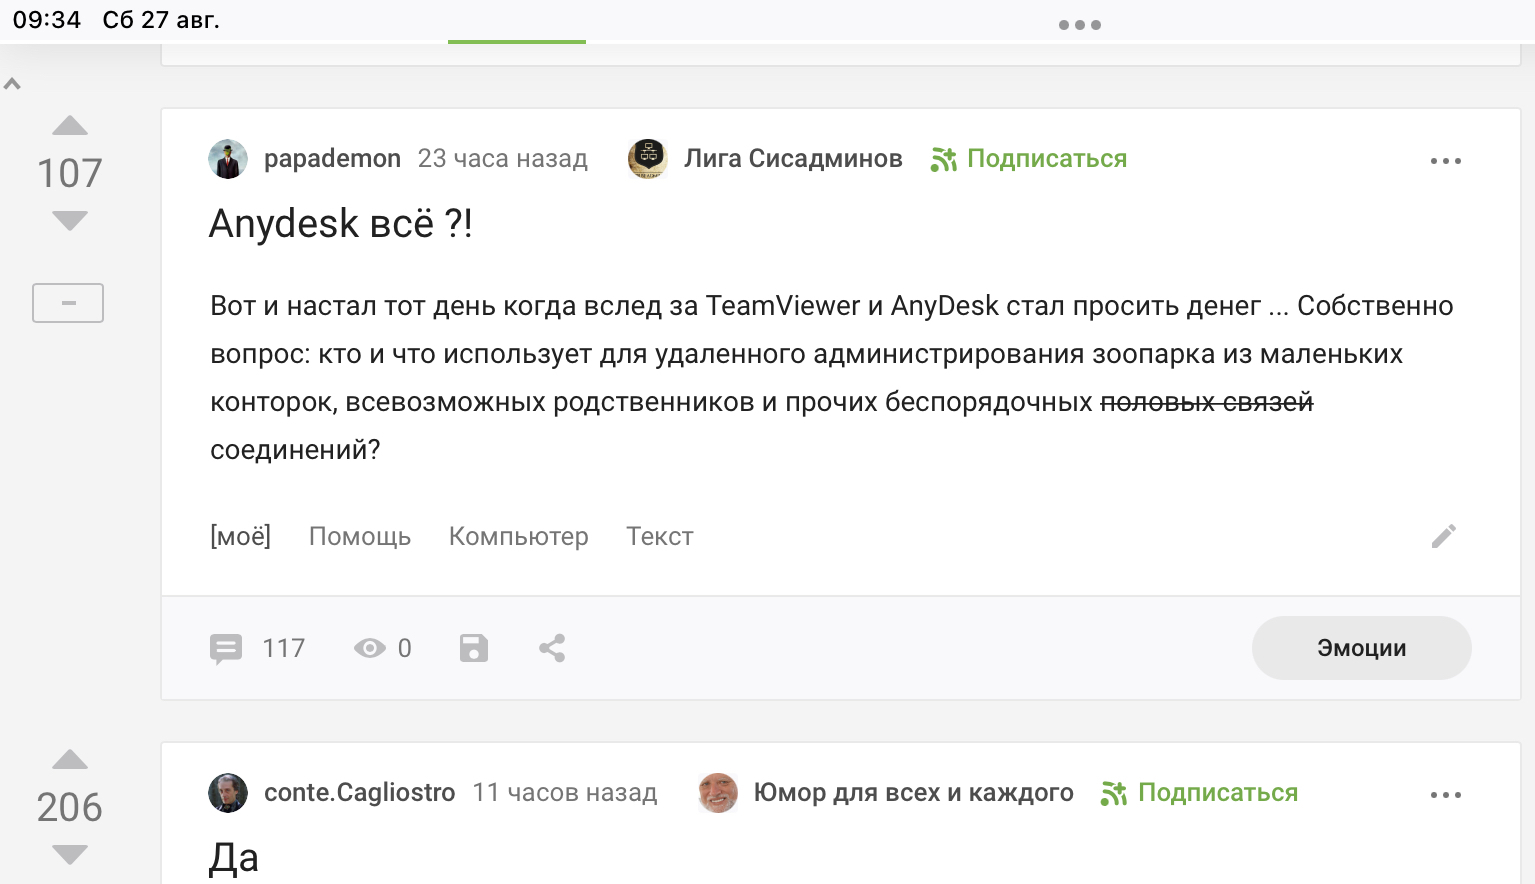1535x884 pixels.
Task: Open comments of the Anydesk post
Action: pyautogui.click(x=226, y=649)
